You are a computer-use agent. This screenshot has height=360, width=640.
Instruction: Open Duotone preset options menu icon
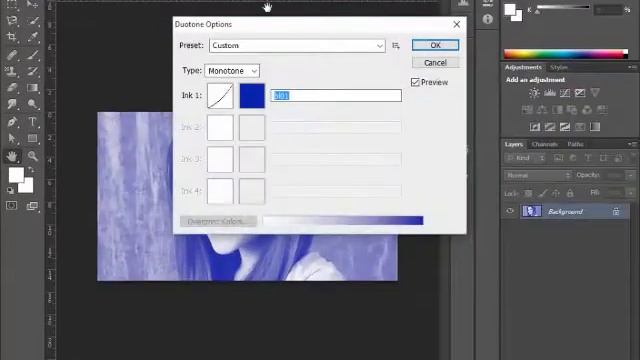(396, 46)
